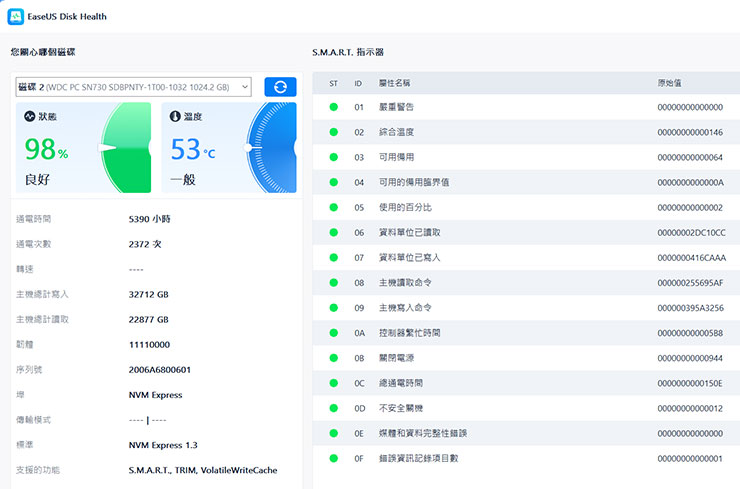Click the EaseUS Disk Health app logo
The width and height of the screenshot is (740, 489).
click(16, 17)
